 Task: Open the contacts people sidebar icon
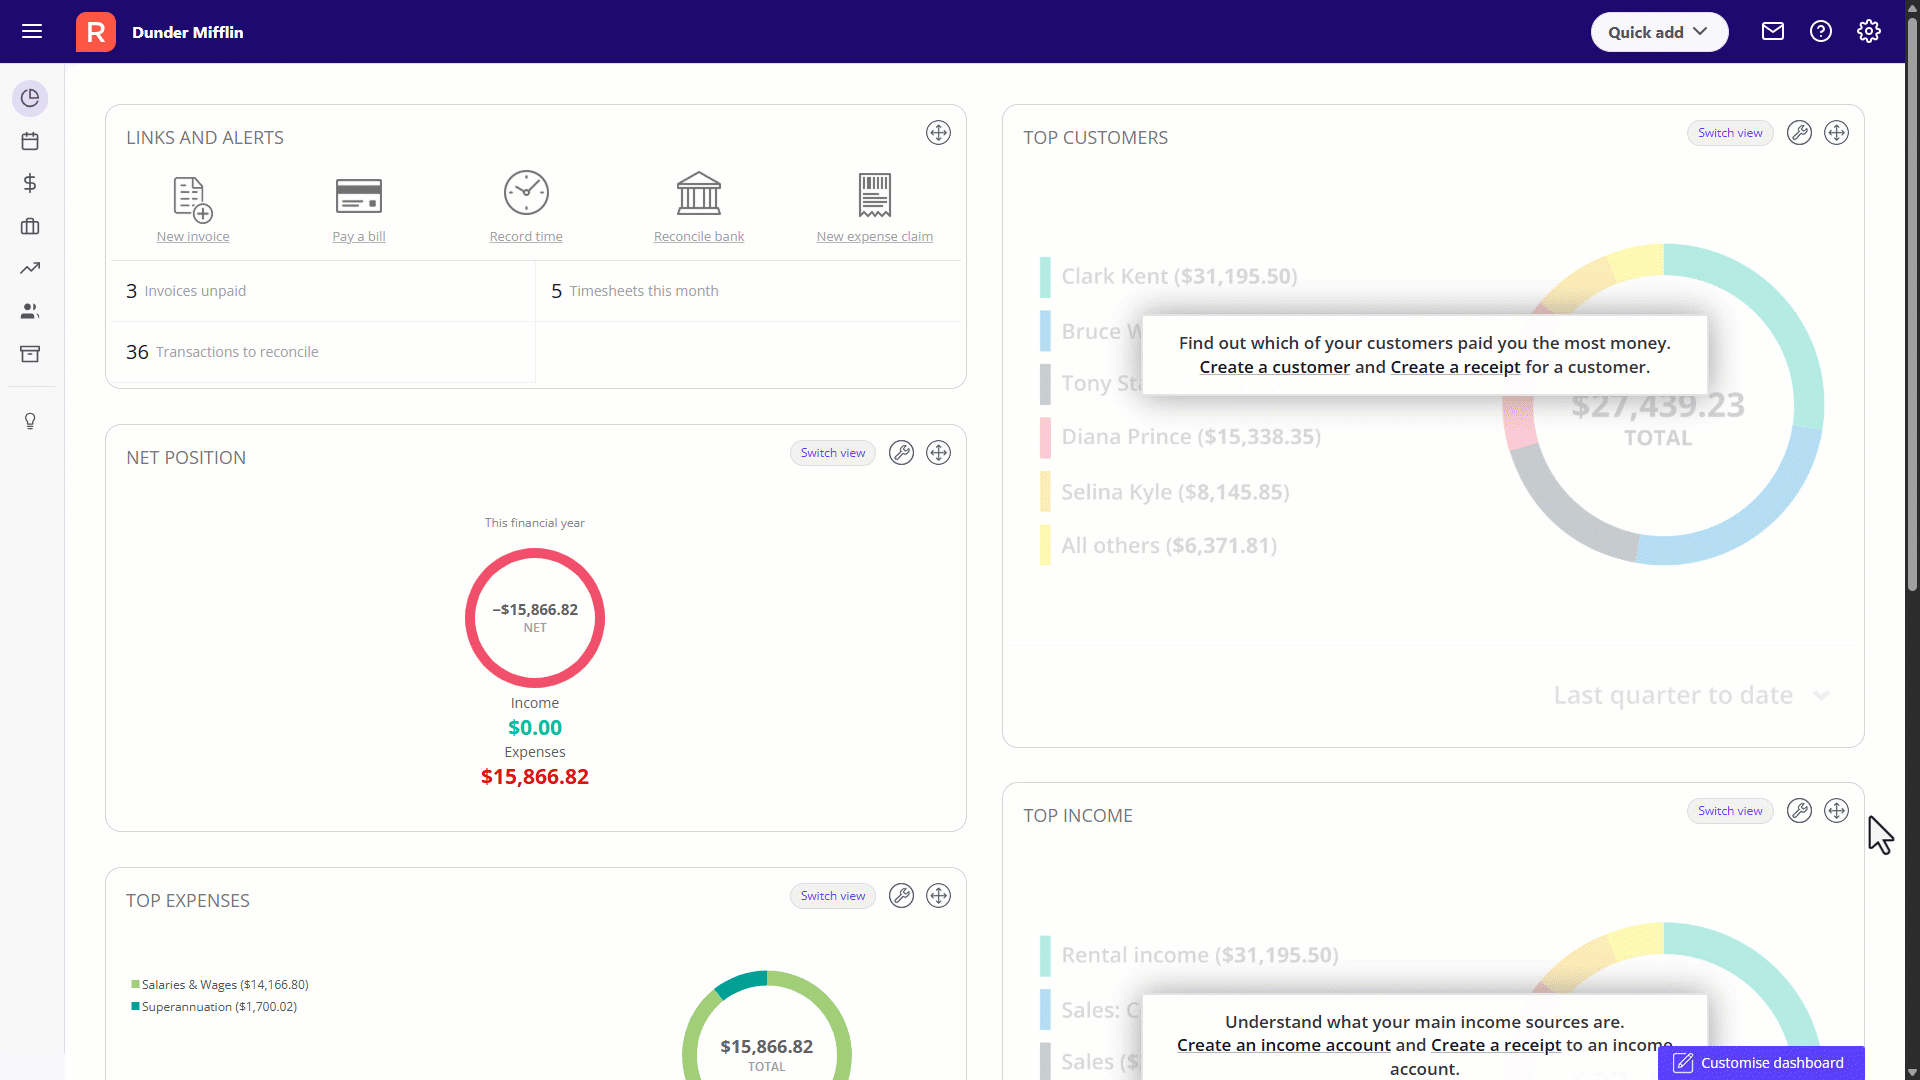(30, 311)
